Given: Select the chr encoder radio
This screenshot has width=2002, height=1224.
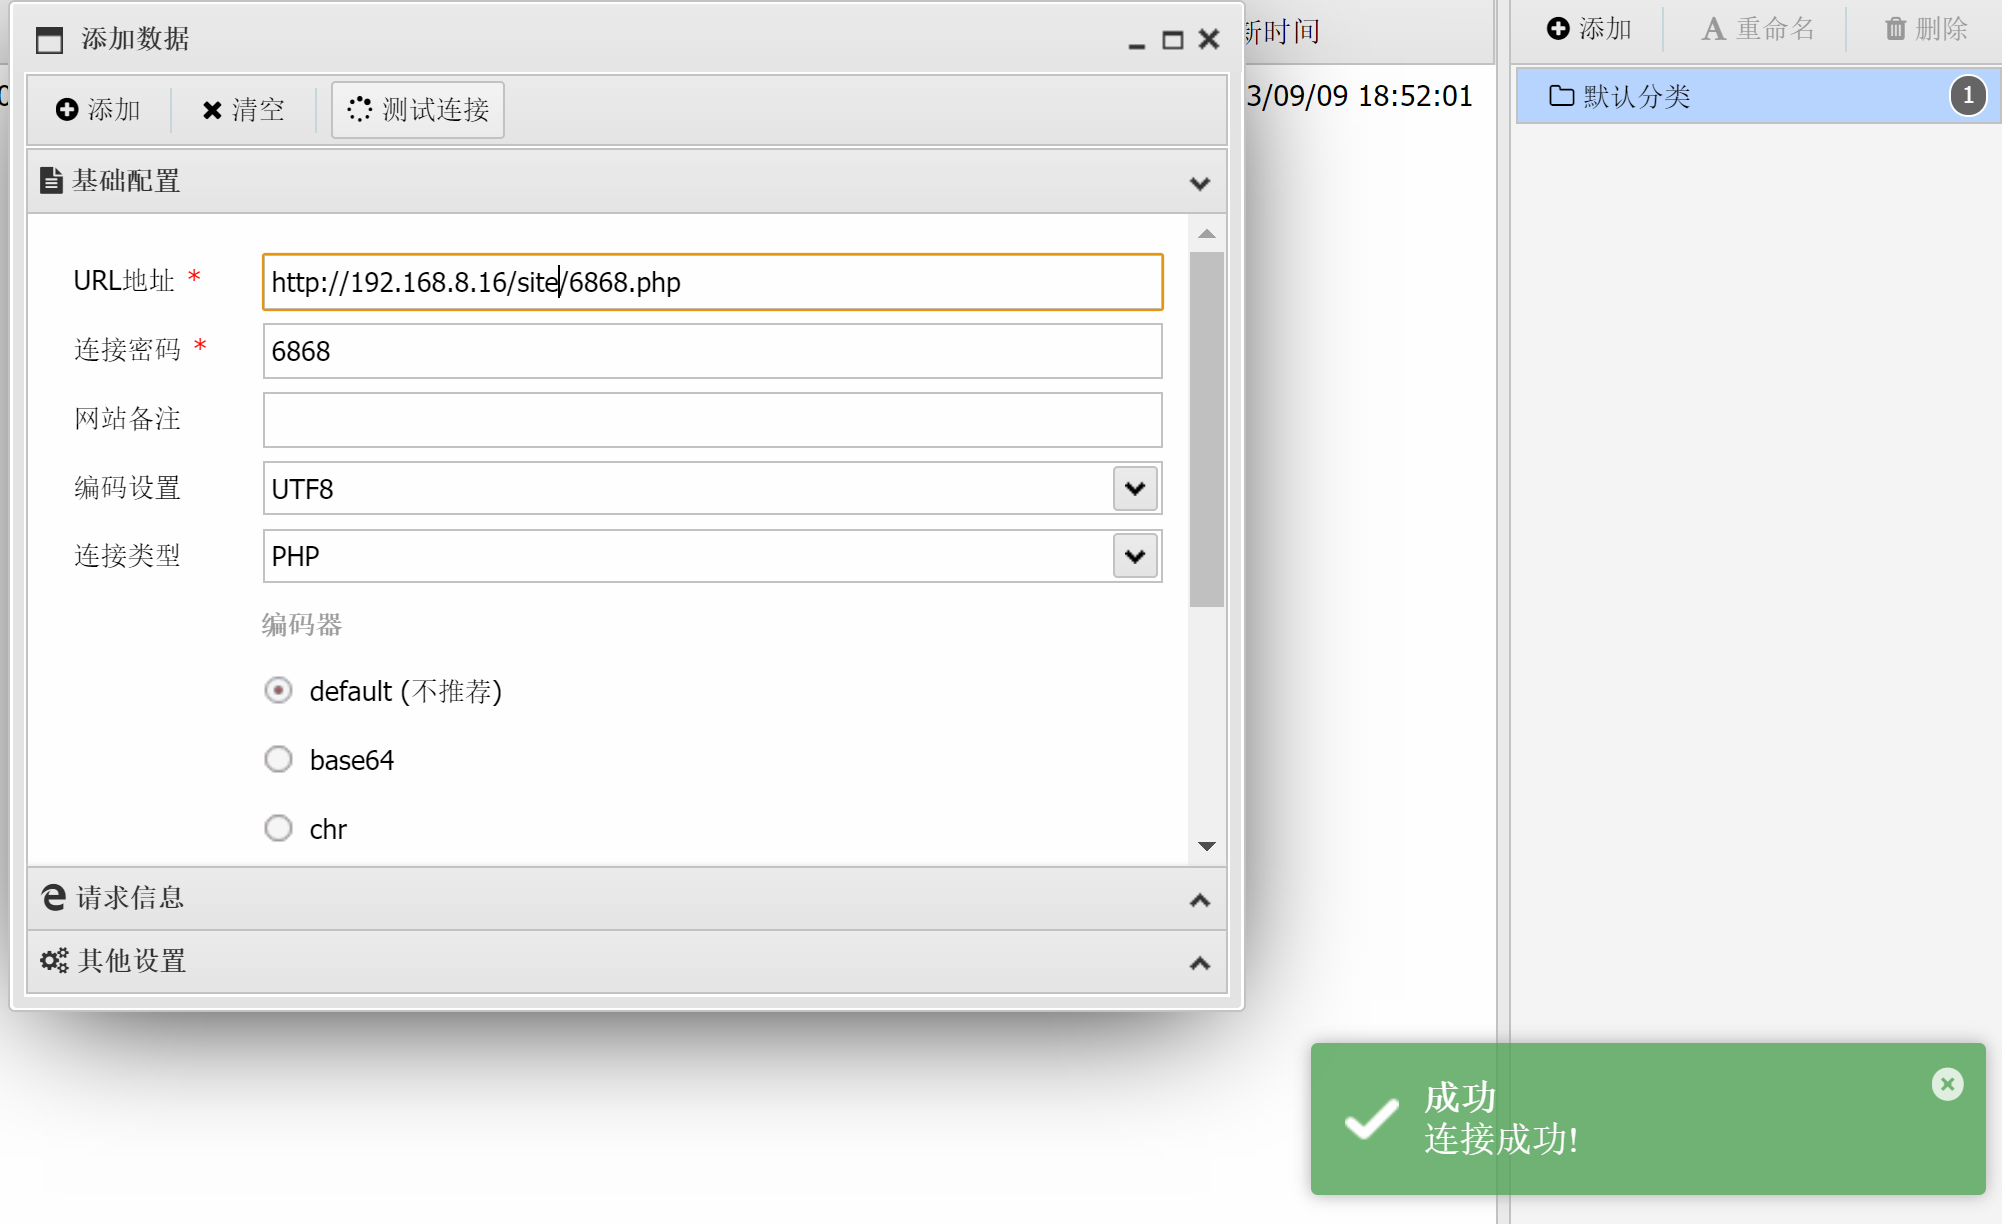Looking at the screenshot, I should tap(278, 829).
